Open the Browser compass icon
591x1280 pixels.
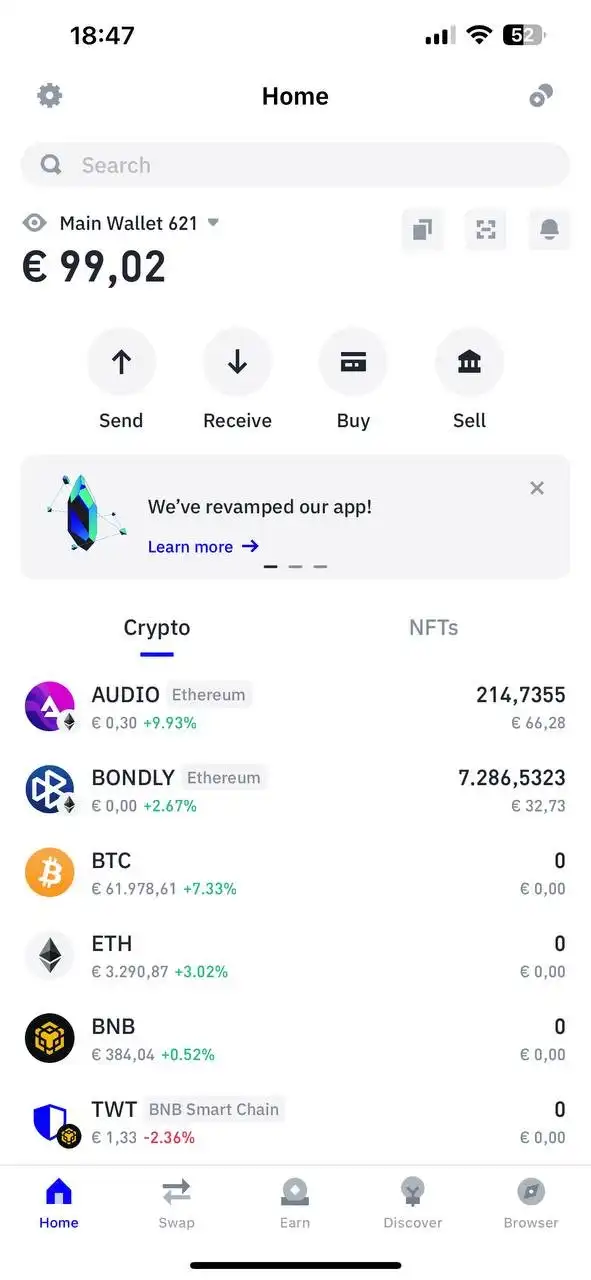point(531,1203)
